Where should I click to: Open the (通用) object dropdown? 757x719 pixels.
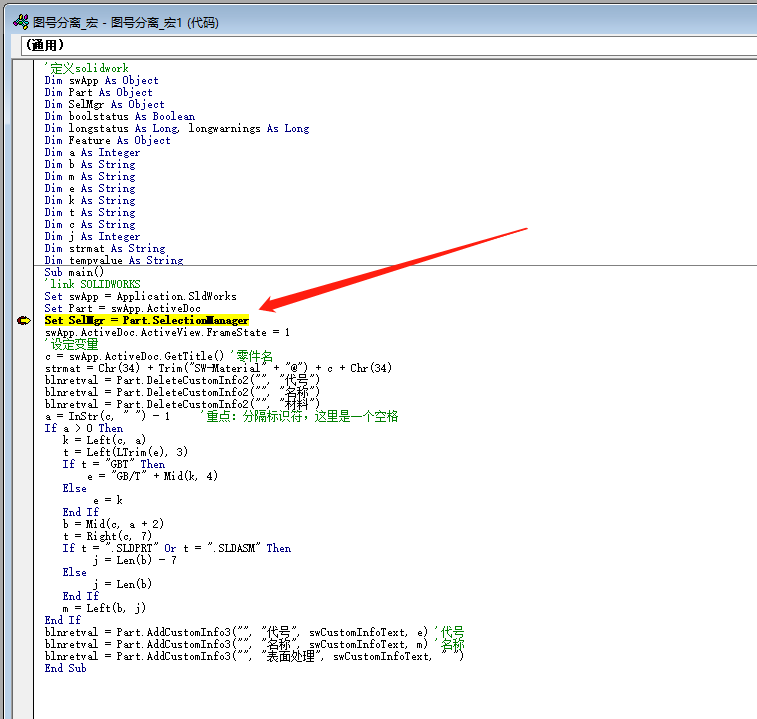(x=389, y=45)
